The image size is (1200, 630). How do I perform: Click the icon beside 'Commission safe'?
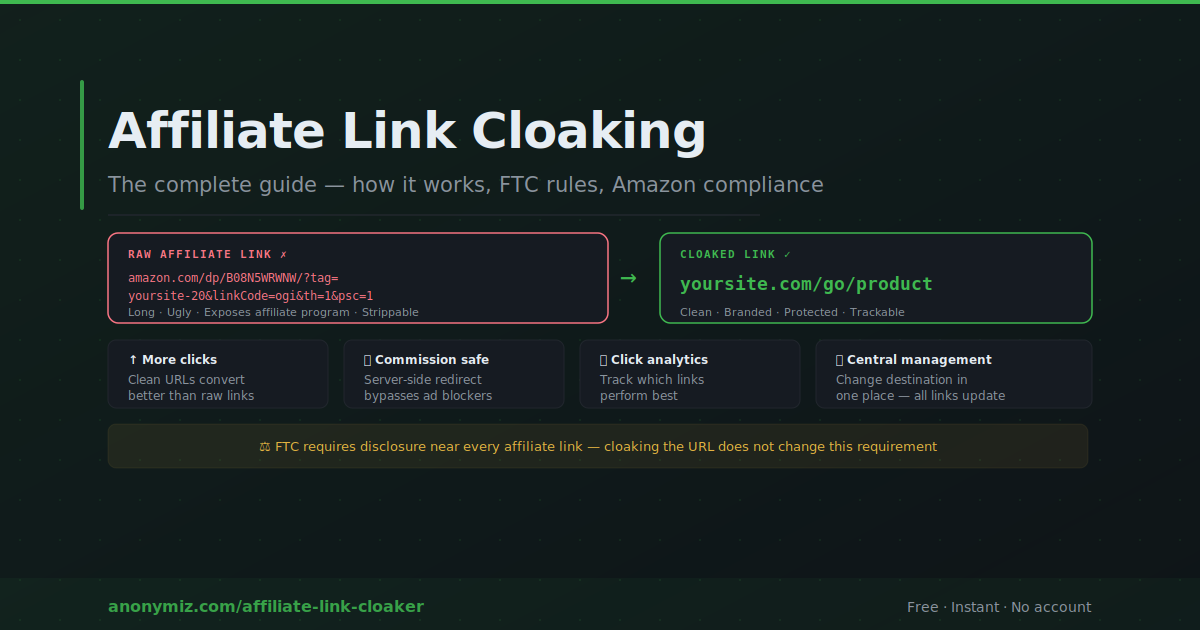tap(367, 360)
